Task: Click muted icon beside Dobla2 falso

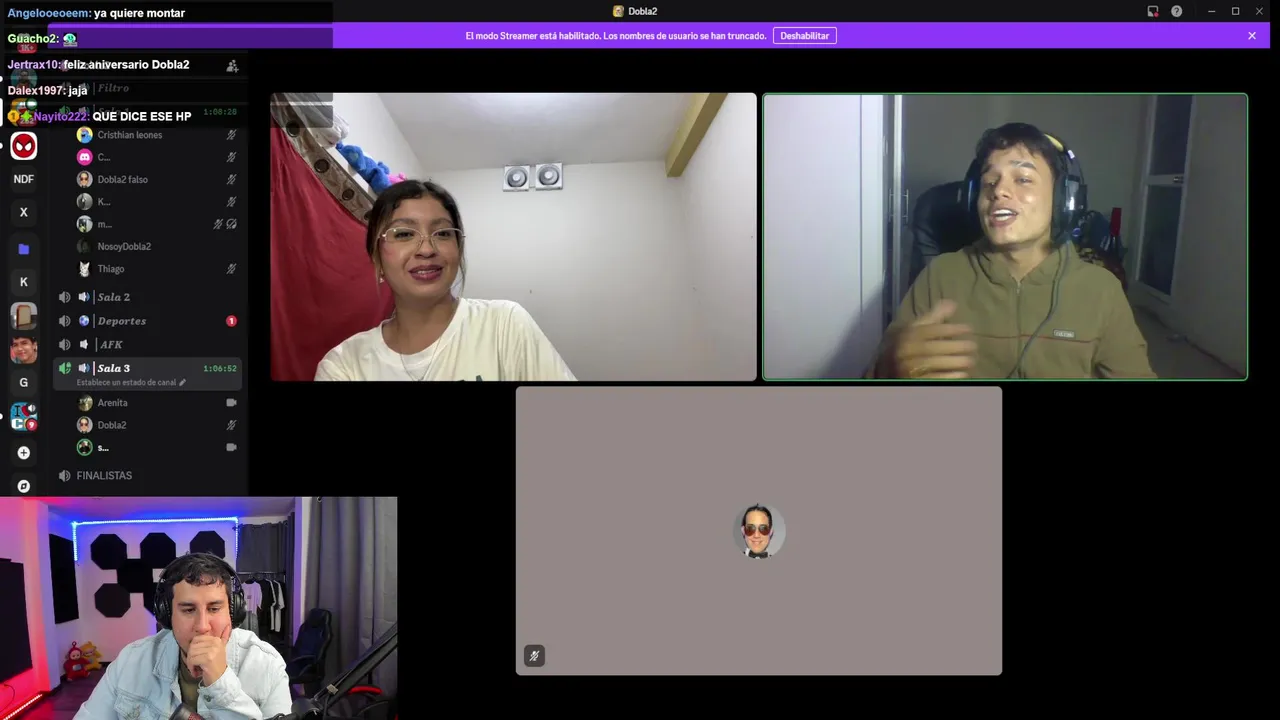Action: tap(231, 179)
